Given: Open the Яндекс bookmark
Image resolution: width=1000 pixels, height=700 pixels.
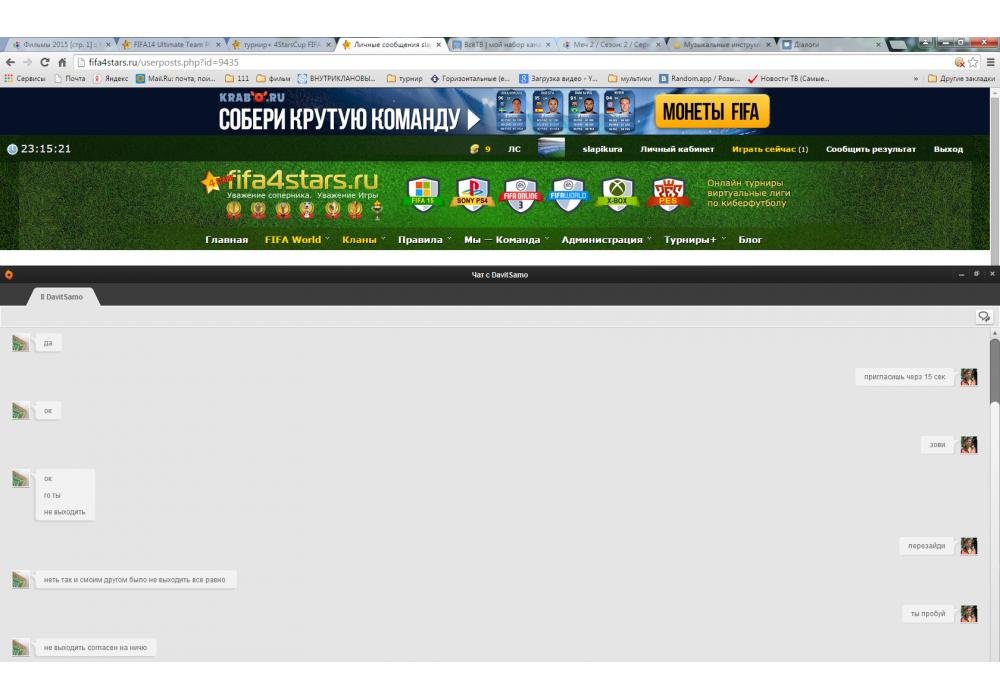Looking at the screenshot, I should pos(111,78).
